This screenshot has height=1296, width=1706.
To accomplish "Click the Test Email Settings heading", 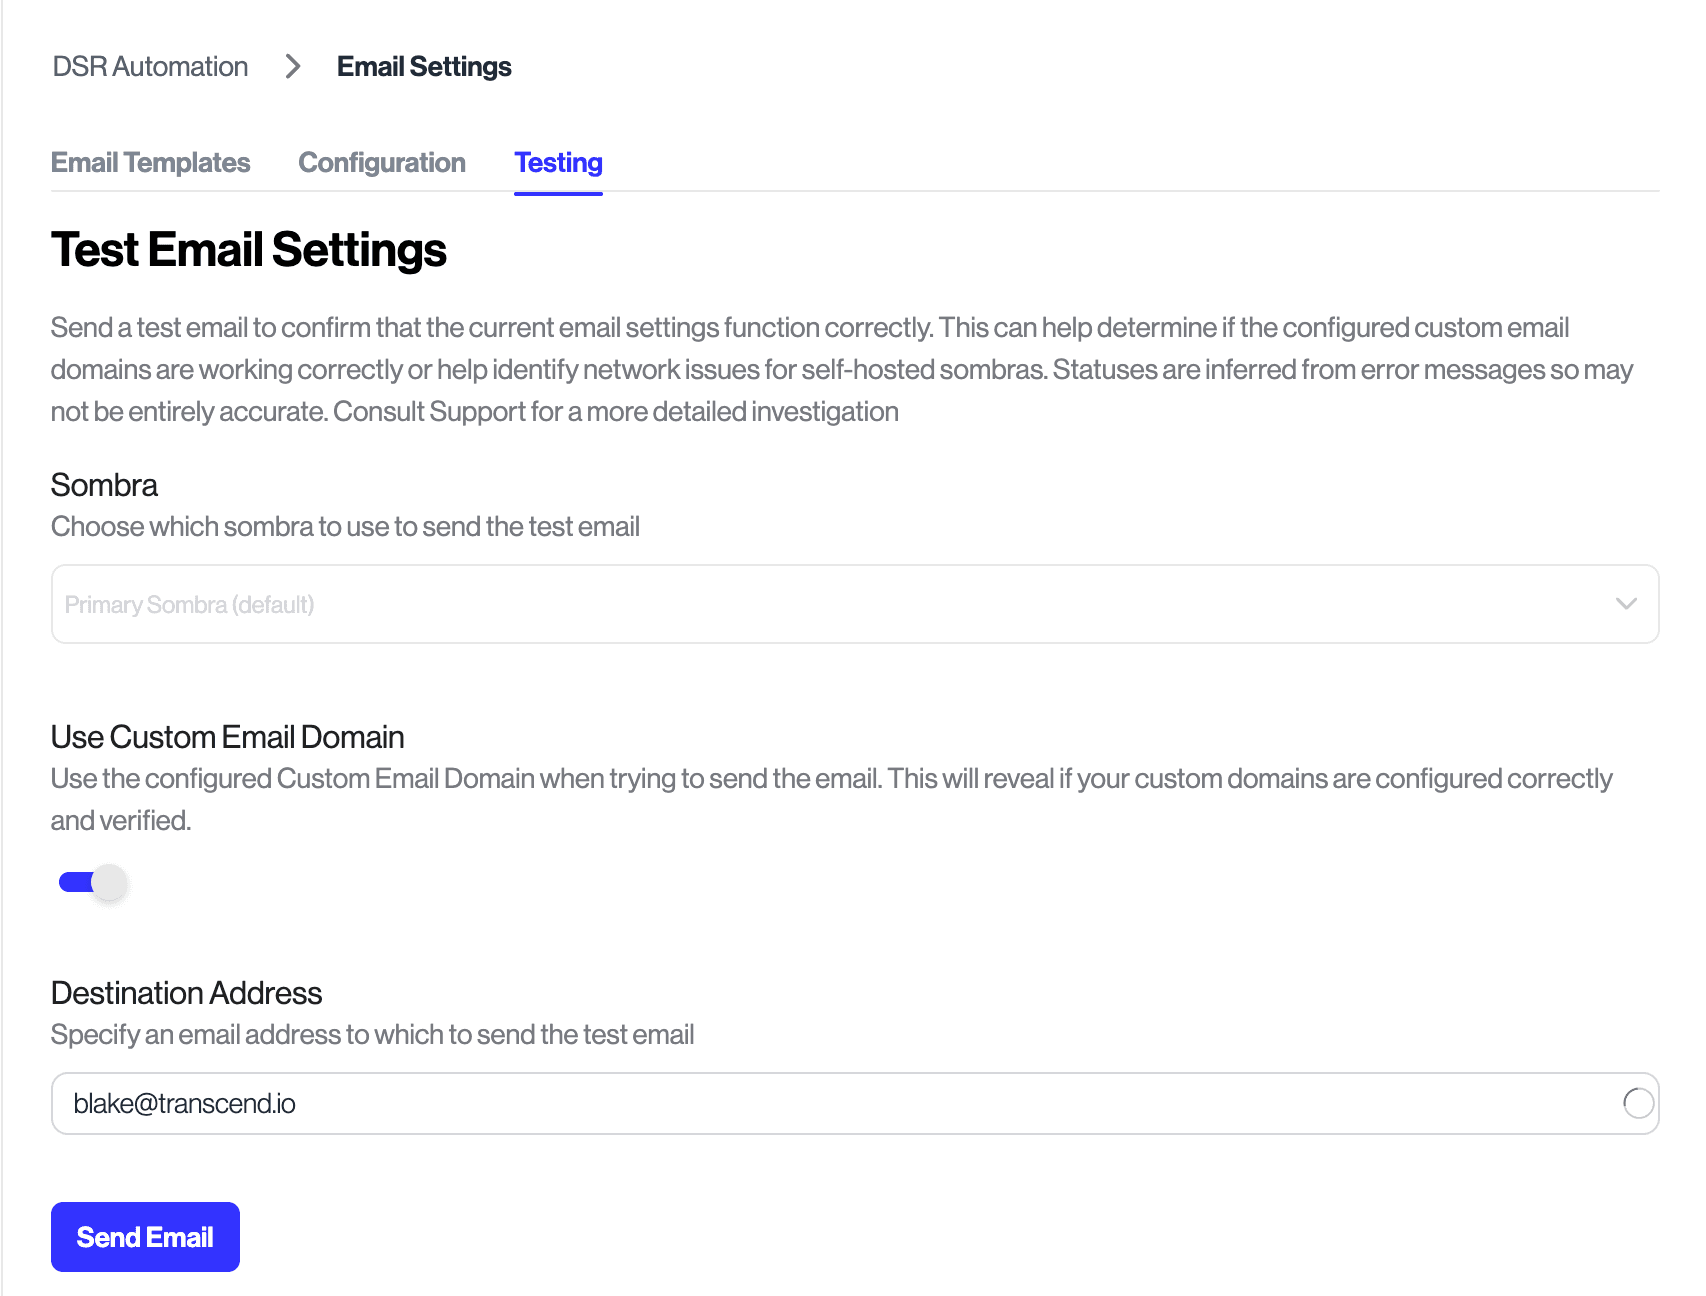I will pos(248,250).
